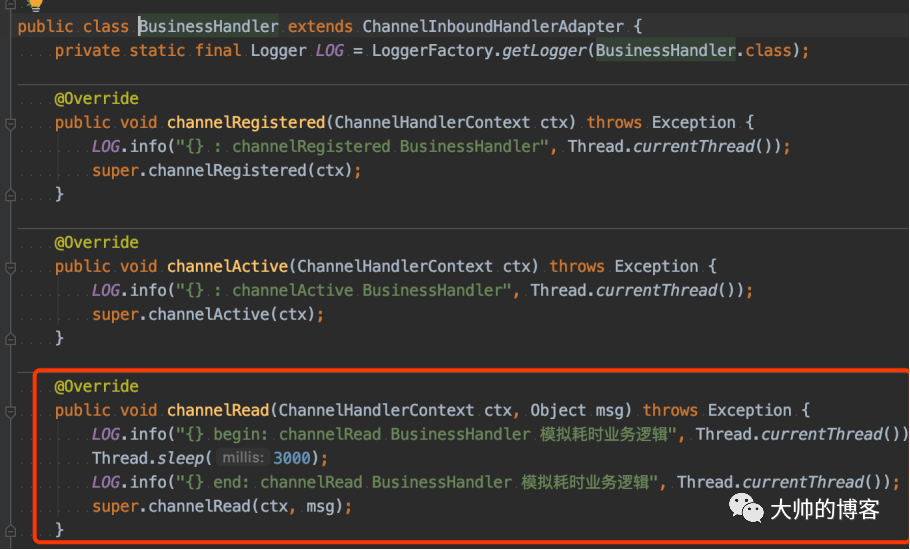Viewport: 910px width, 550px height.
Task: Click @Override above channelRead method
Action: pos(96,386)
